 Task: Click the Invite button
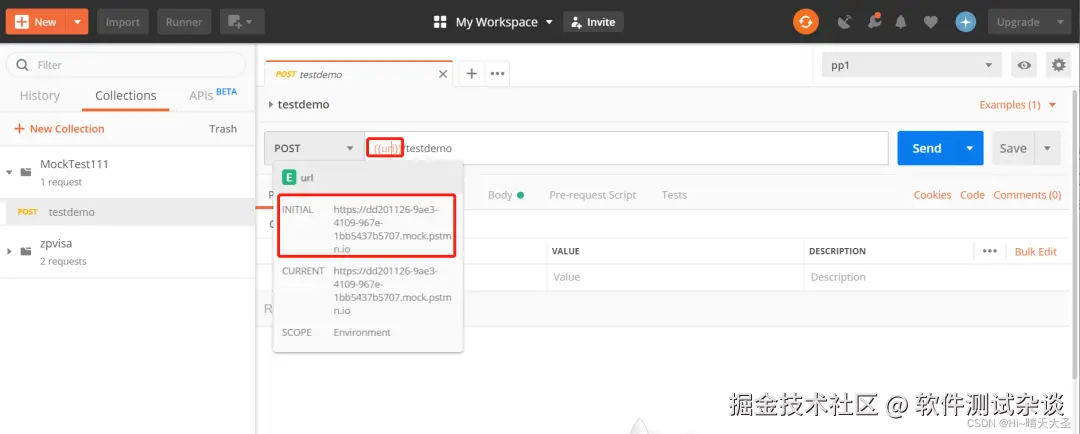593,22
